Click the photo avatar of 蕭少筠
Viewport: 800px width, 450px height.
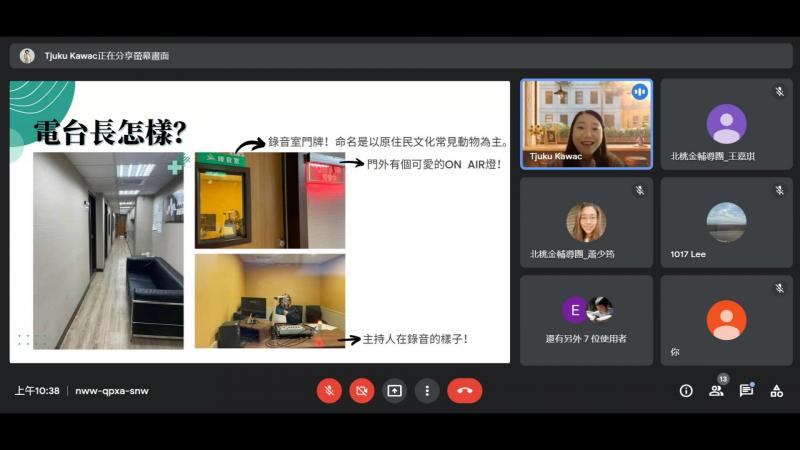click(586, 222)
